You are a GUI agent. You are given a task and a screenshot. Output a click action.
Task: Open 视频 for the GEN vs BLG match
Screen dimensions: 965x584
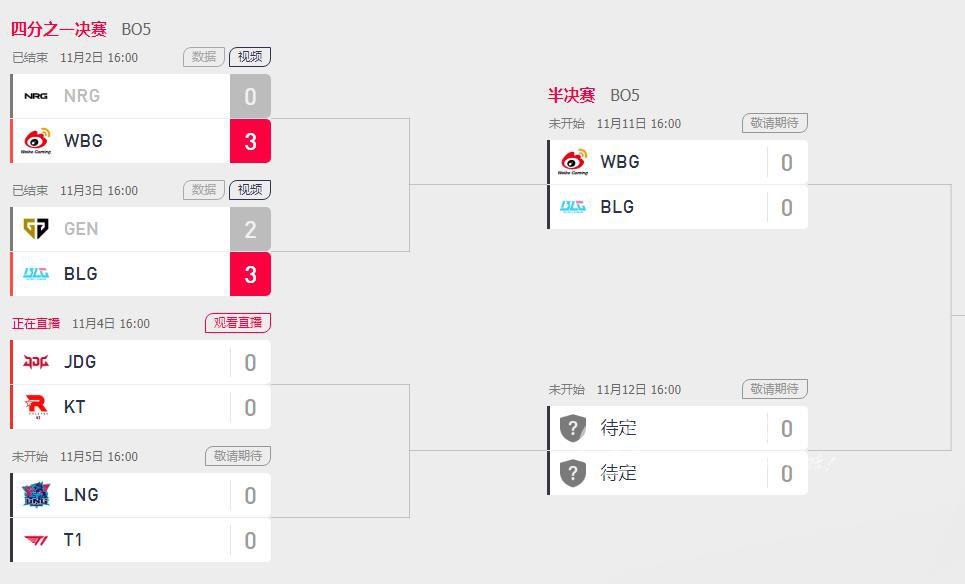[250, 190]
